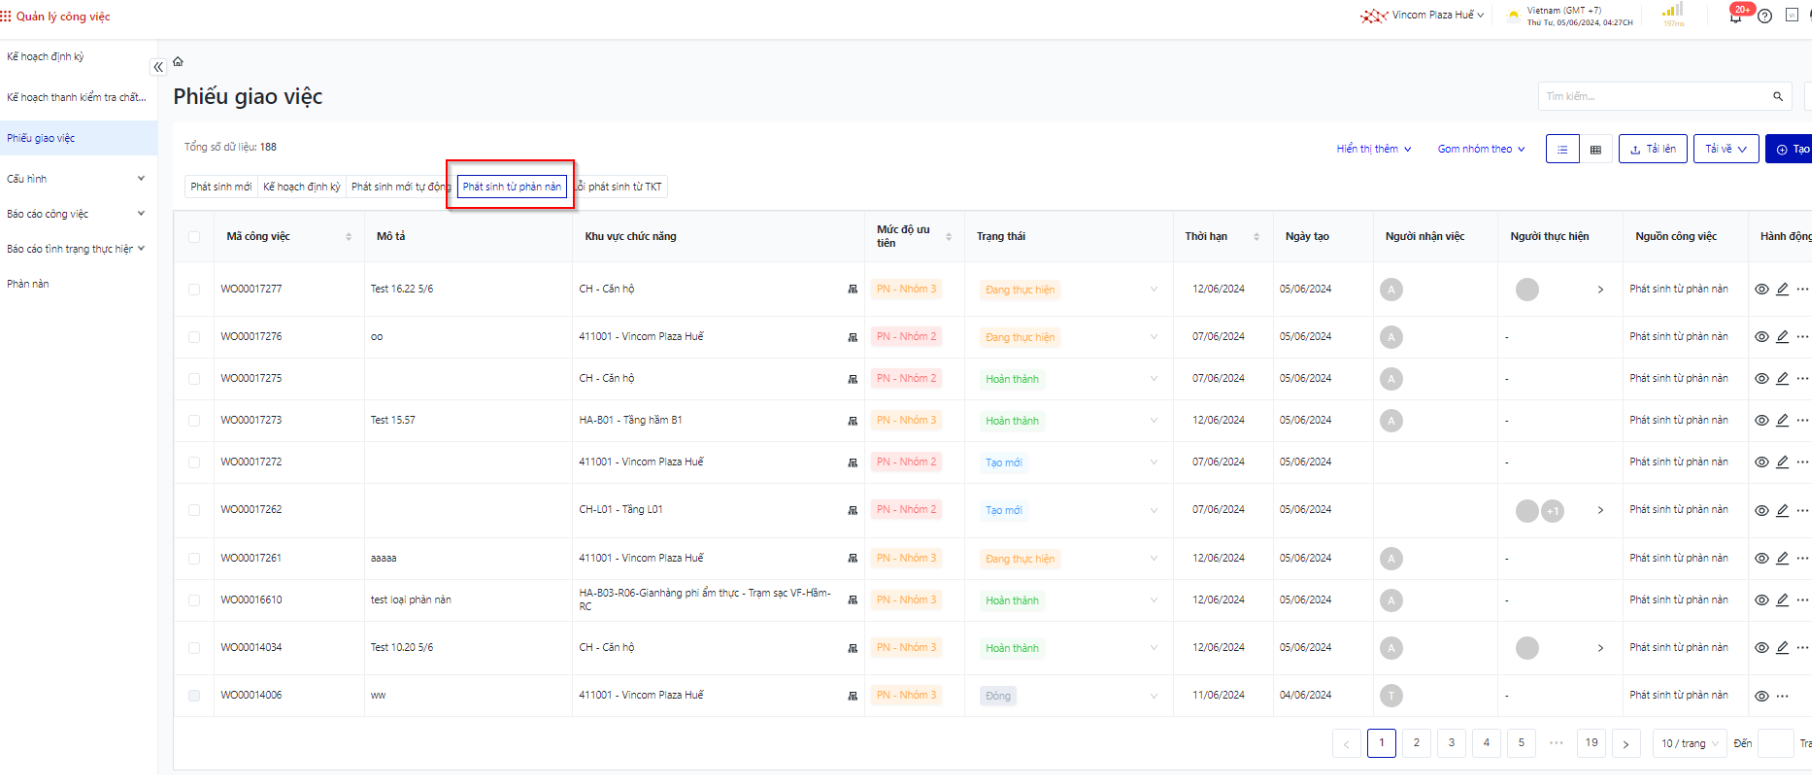Click the Tải lên upload button
This screenshot has height=775, width=1812.
pos(1652,149)
